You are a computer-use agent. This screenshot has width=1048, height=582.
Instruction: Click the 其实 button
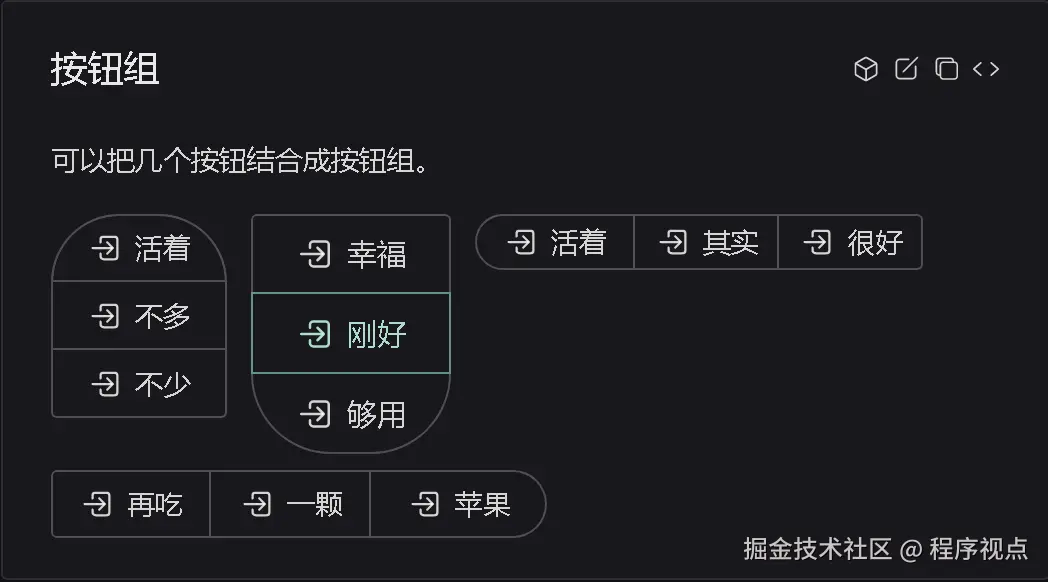706,241
